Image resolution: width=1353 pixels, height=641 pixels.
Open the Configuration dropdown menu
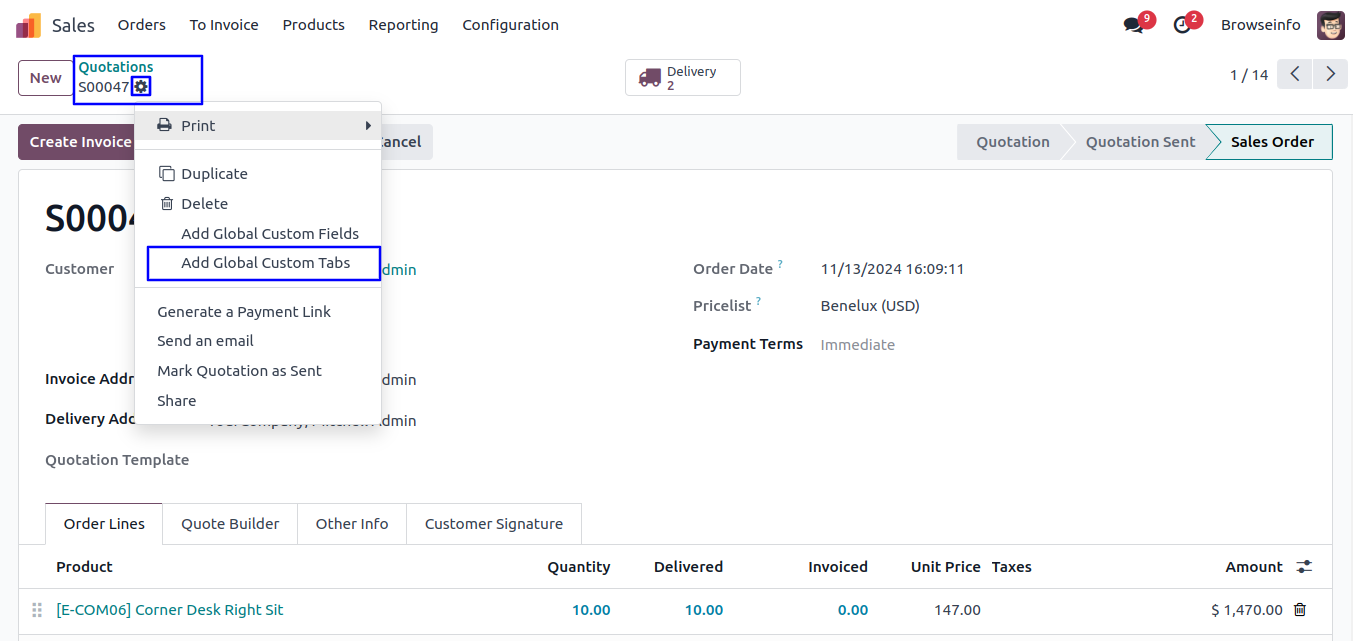(510, 25)
